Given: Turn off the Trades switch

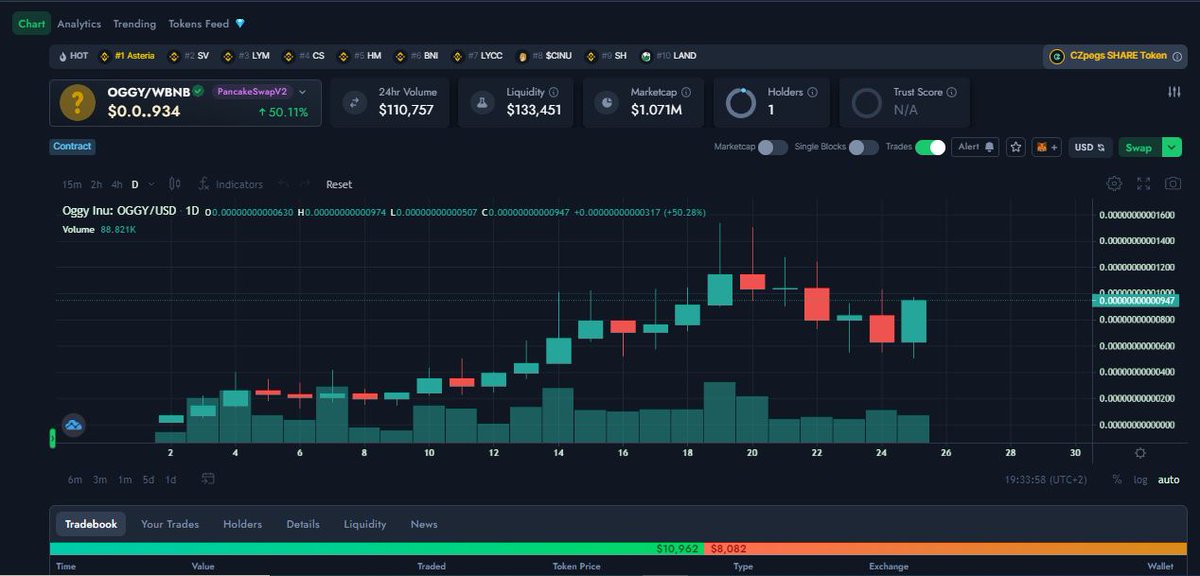Looking at the screenshot, I should 930,147.
